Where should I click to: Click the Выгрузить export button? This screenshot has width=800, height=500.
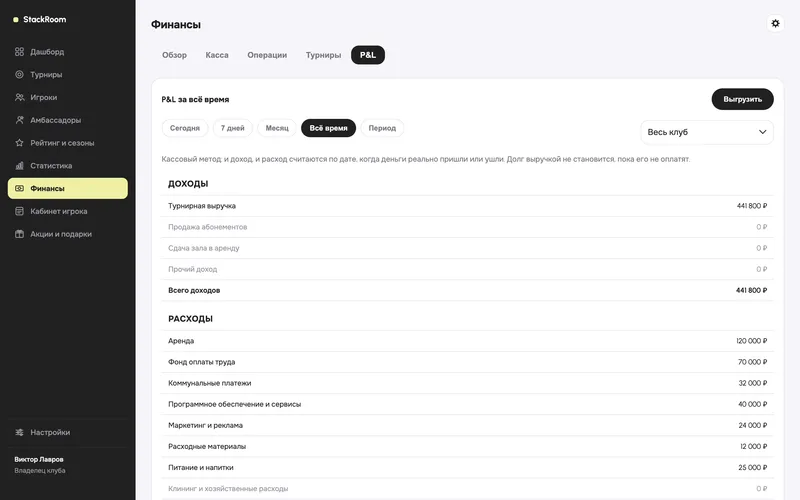742,99
